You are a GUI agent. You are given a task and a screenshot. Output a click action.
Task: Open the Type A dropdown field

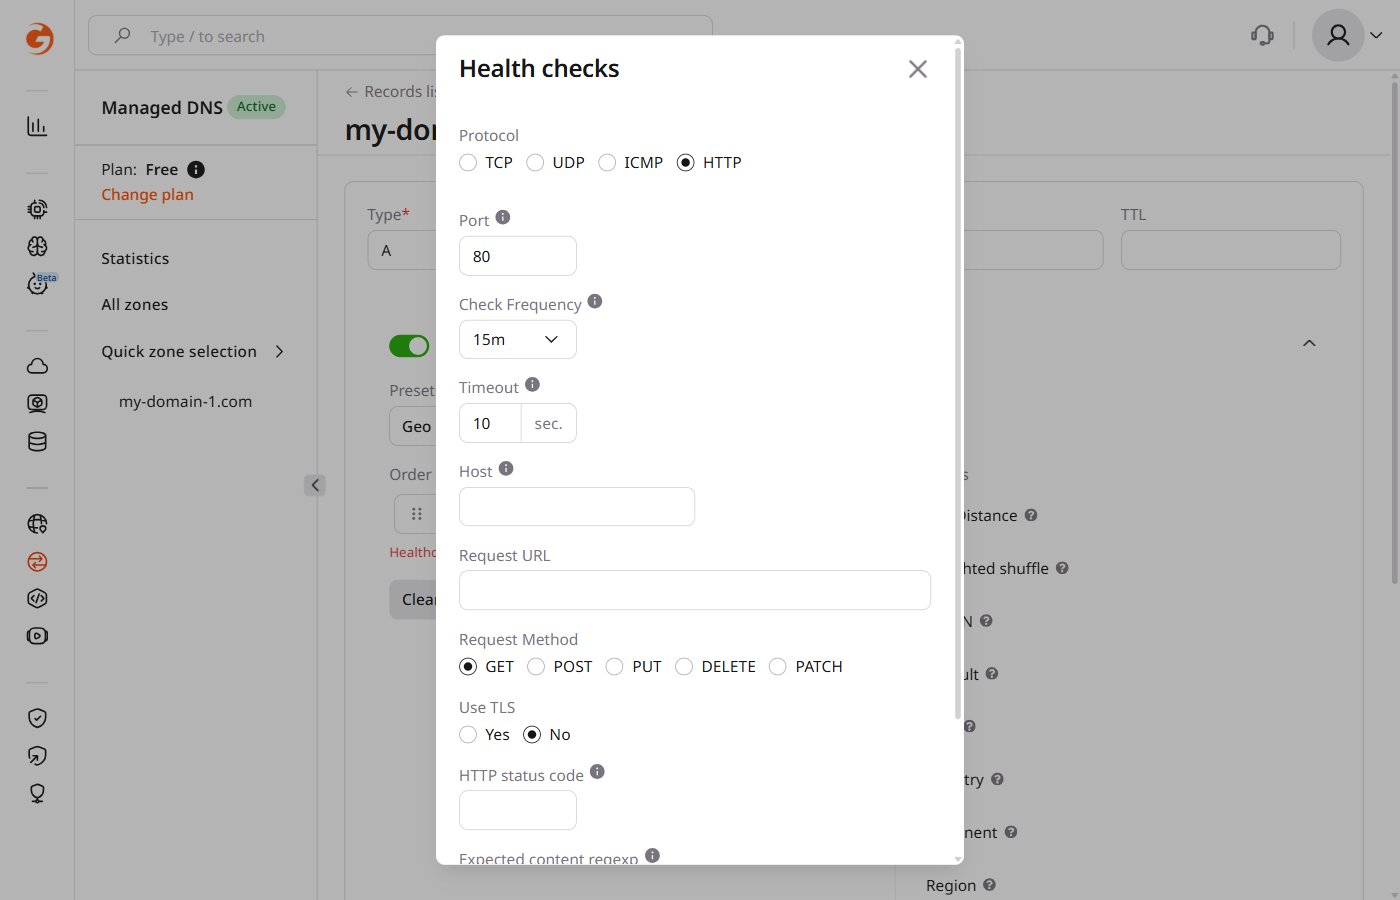point(402,250)
